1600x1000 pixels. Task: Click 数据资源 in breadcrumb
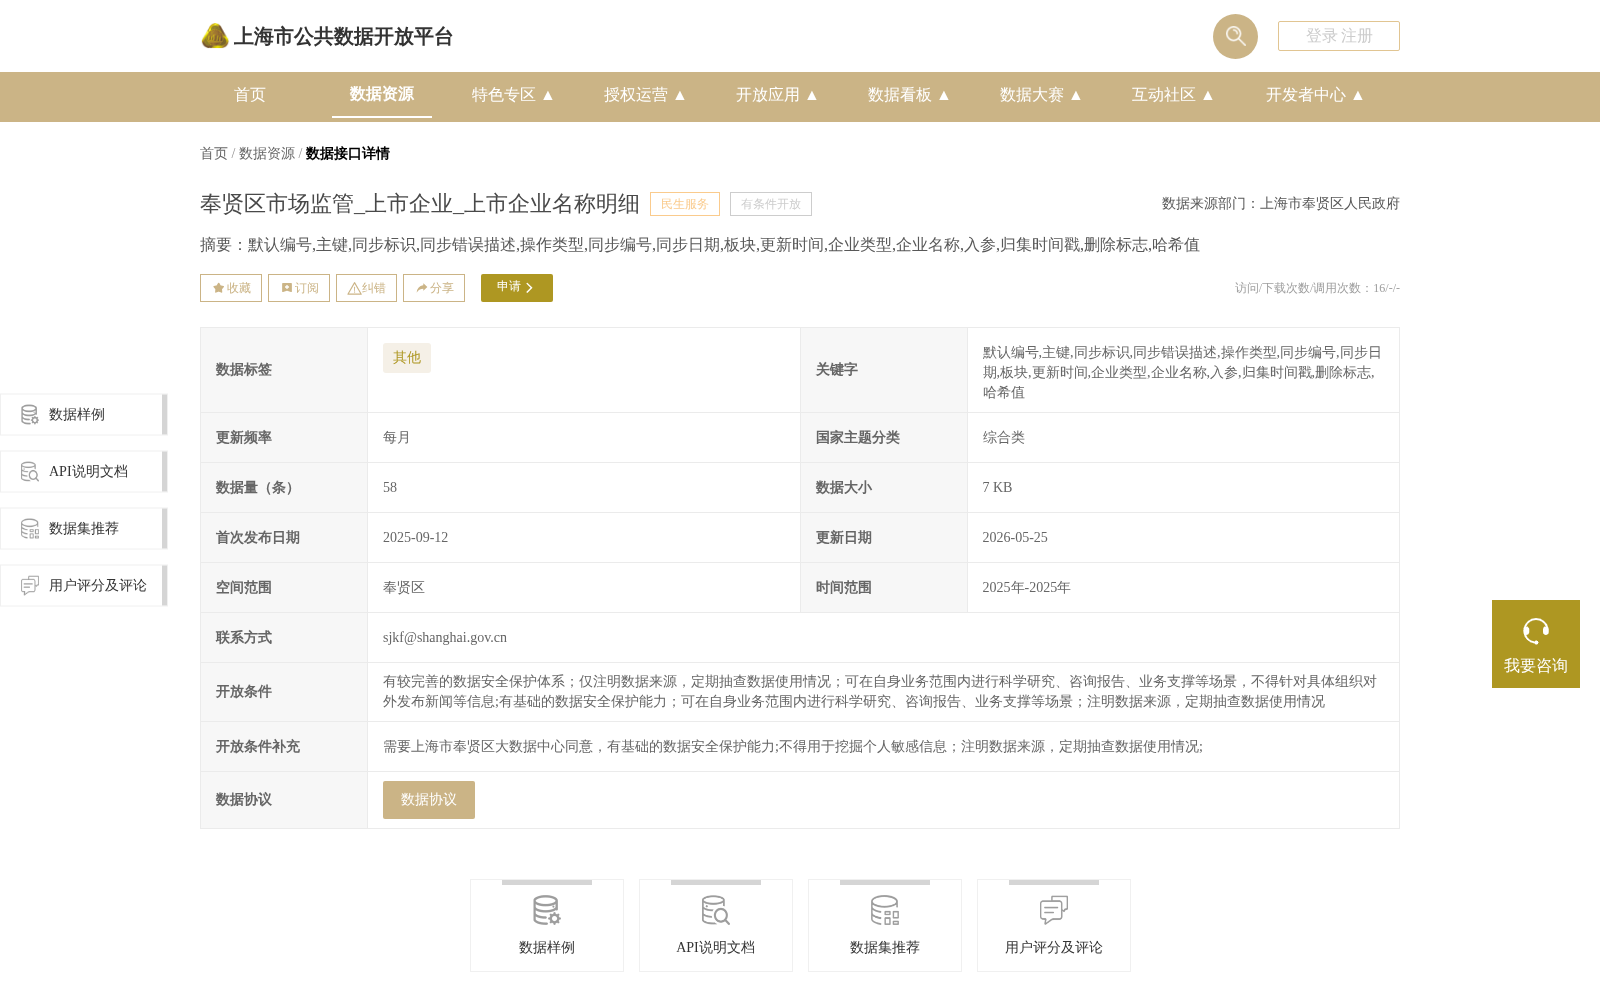(267, 154)
